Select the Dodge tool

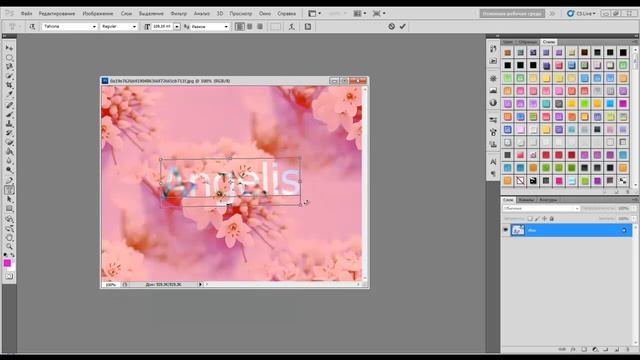tap(9, 170)
